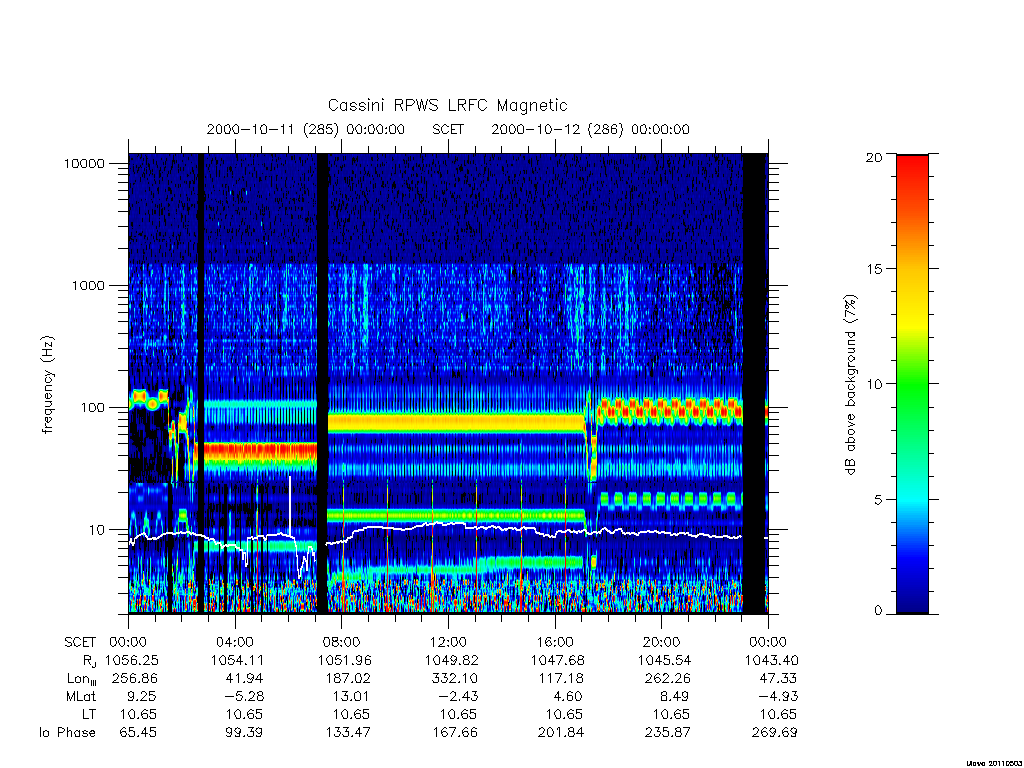Viewport: 1024px width, 768px height.
Task: Click the Io Phase row label
Action: (67, 733)
